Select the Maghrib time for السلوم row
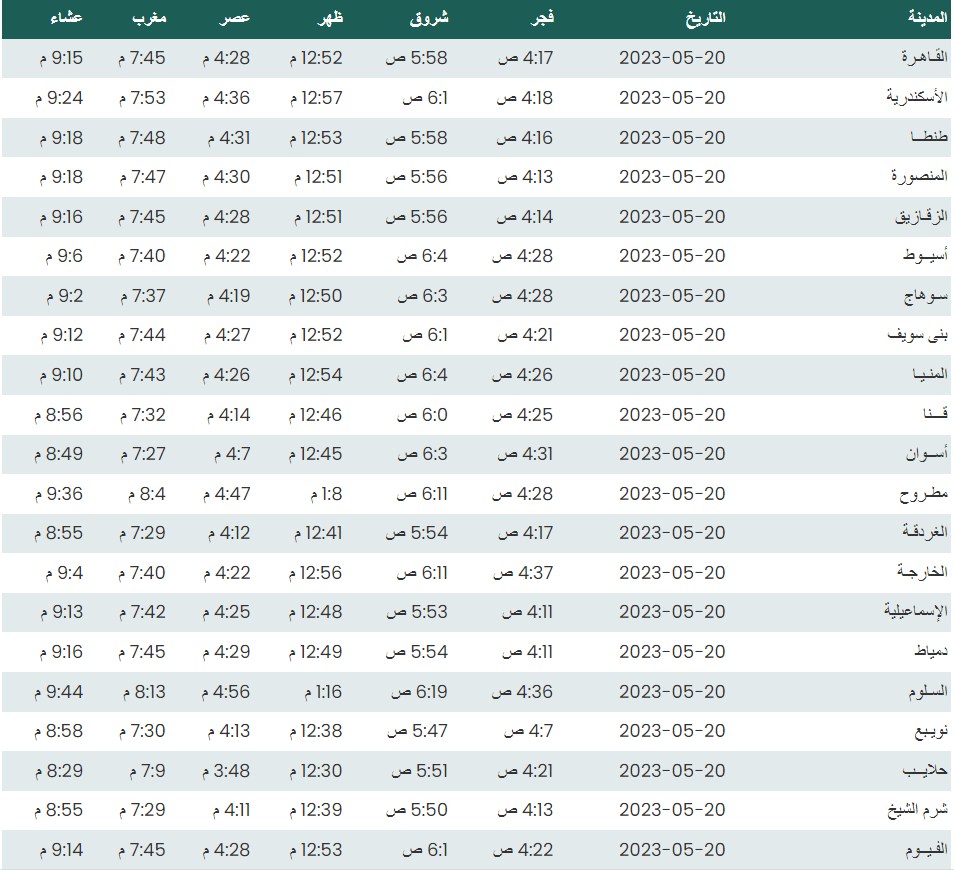This screenshot has width=954, height=870. [x=142, y=692]
